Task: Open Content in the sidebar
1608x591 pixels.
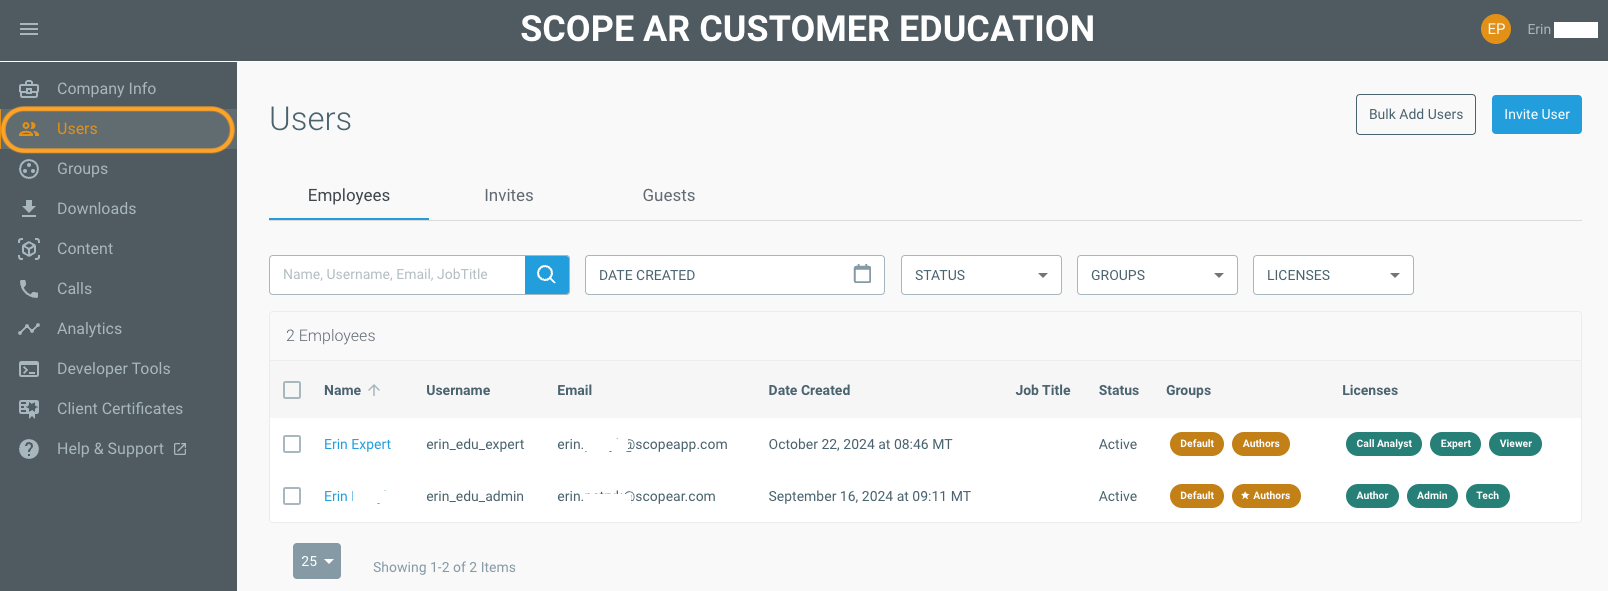Action: (118, 249)
